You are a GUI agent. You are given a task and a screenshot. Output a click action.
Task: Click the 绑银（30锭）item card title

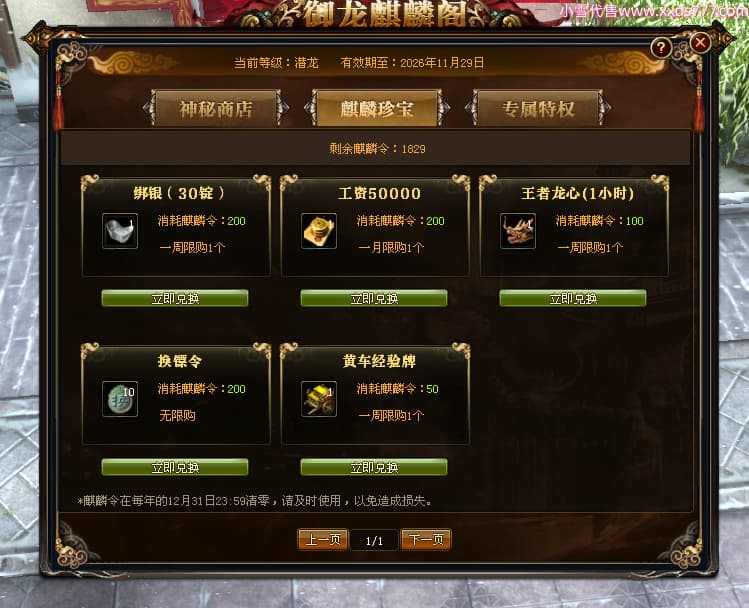pos(179,193)
